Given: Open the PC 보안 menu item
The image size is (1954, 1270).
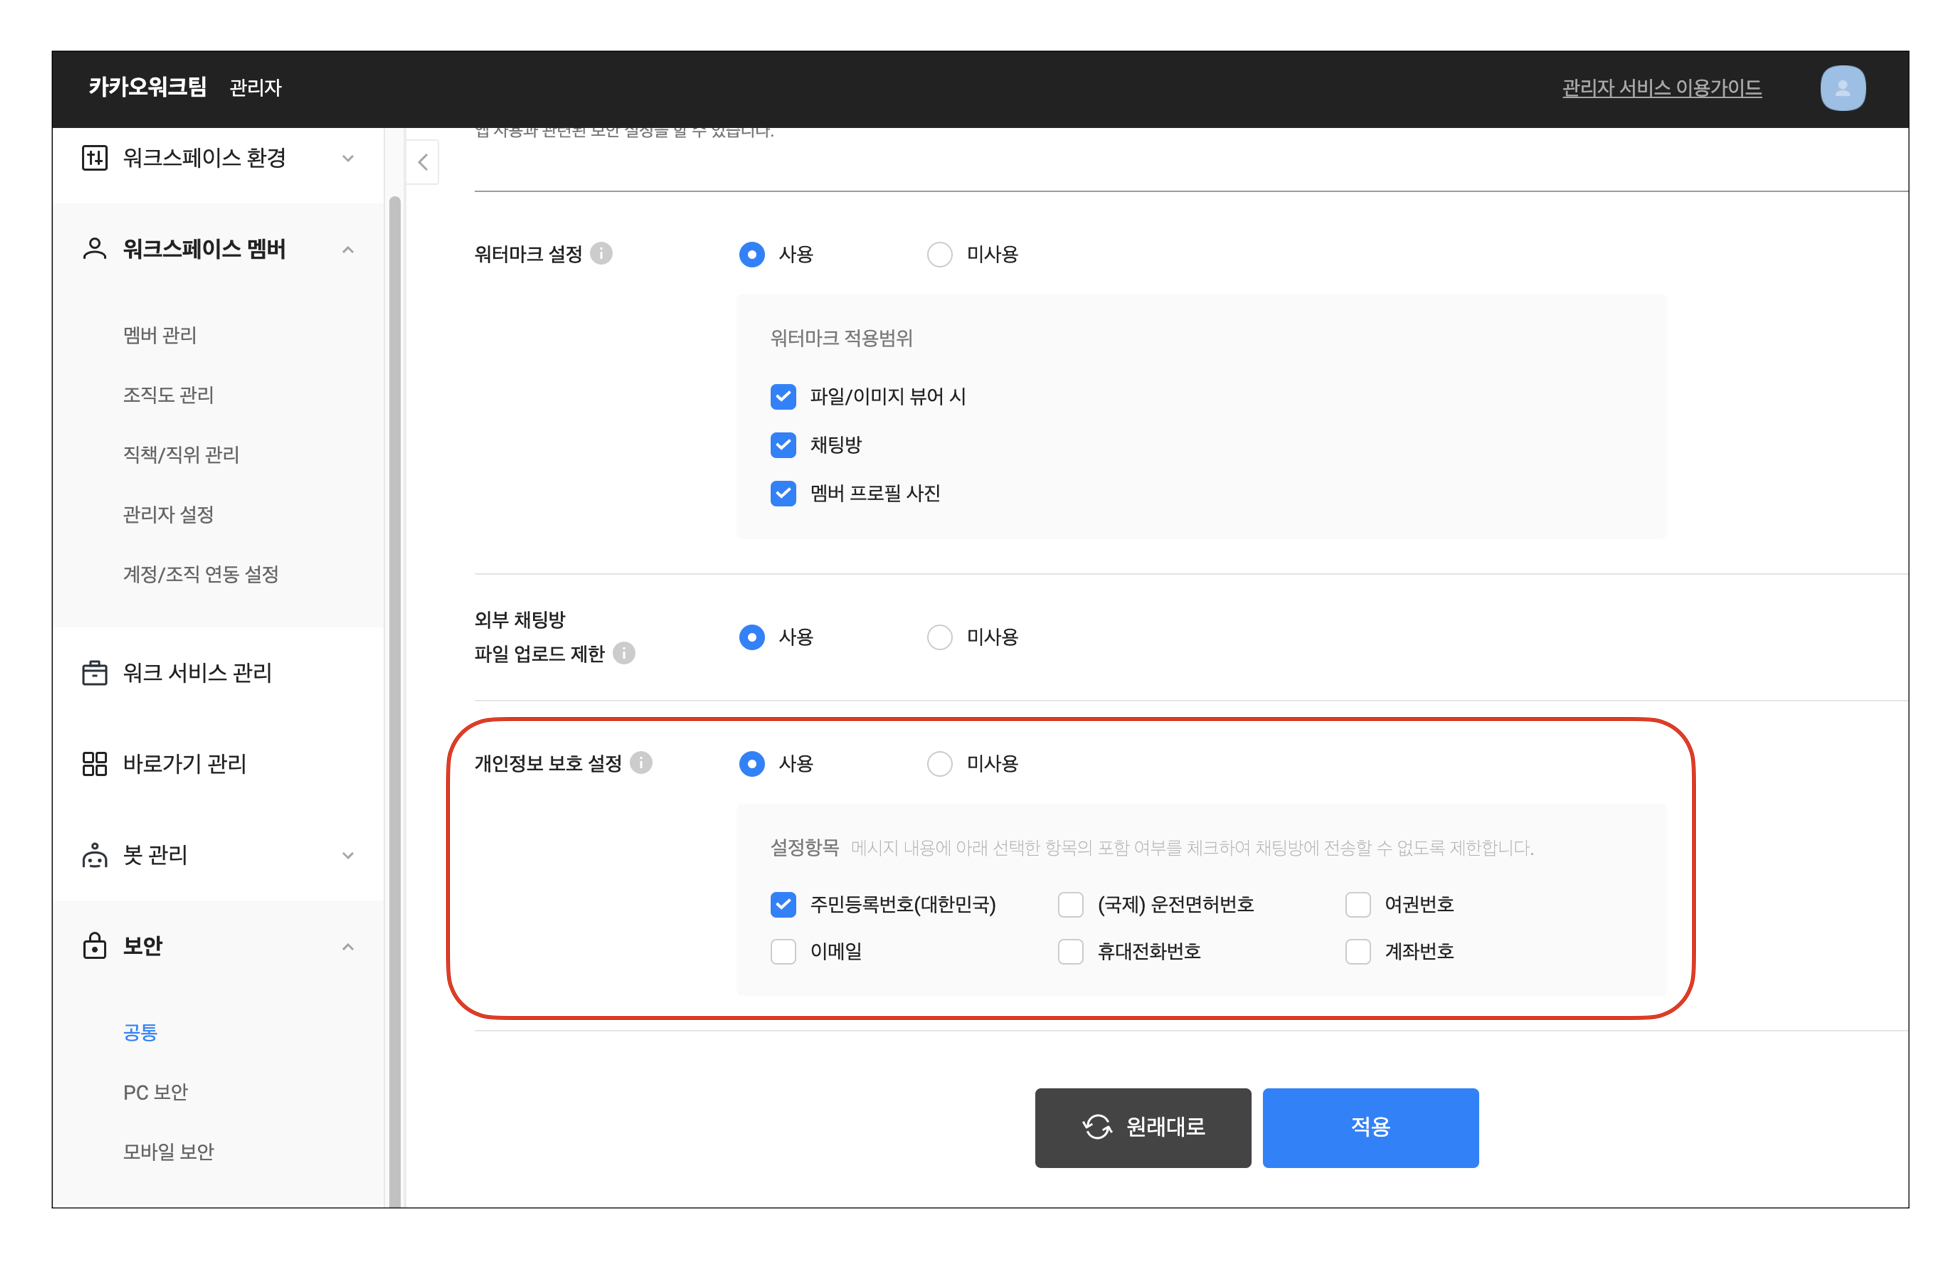Looking at the screenshot, I should pos(155,1092).
